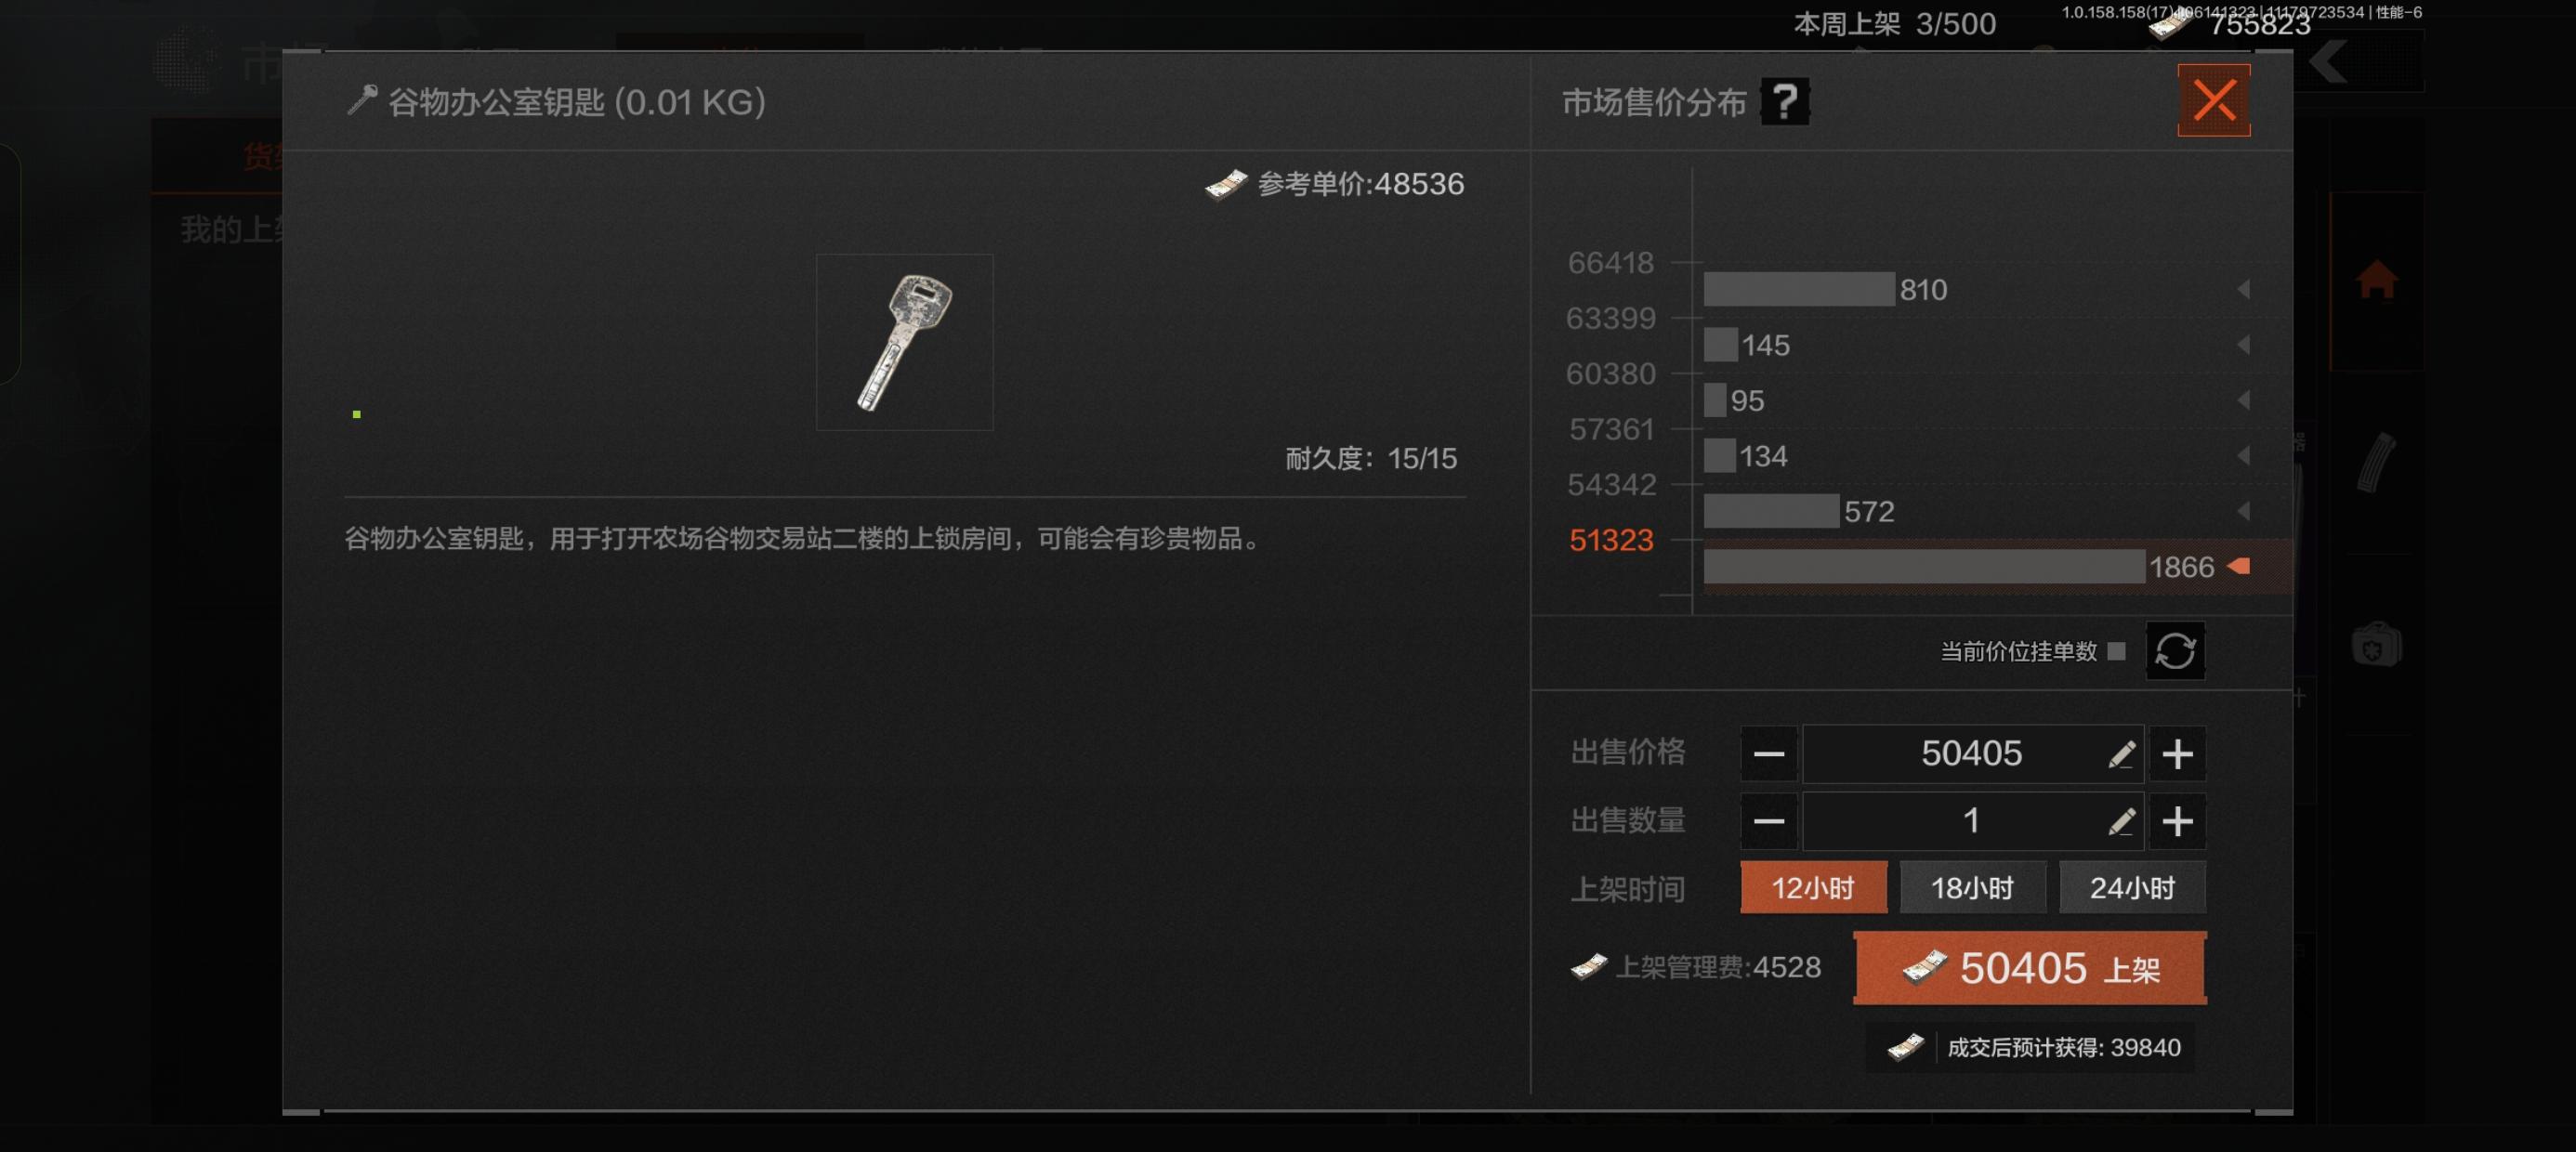Click the grain office key thumbnail
Viewport: 2576px width, 1152px height.
(x=904, y=342)
